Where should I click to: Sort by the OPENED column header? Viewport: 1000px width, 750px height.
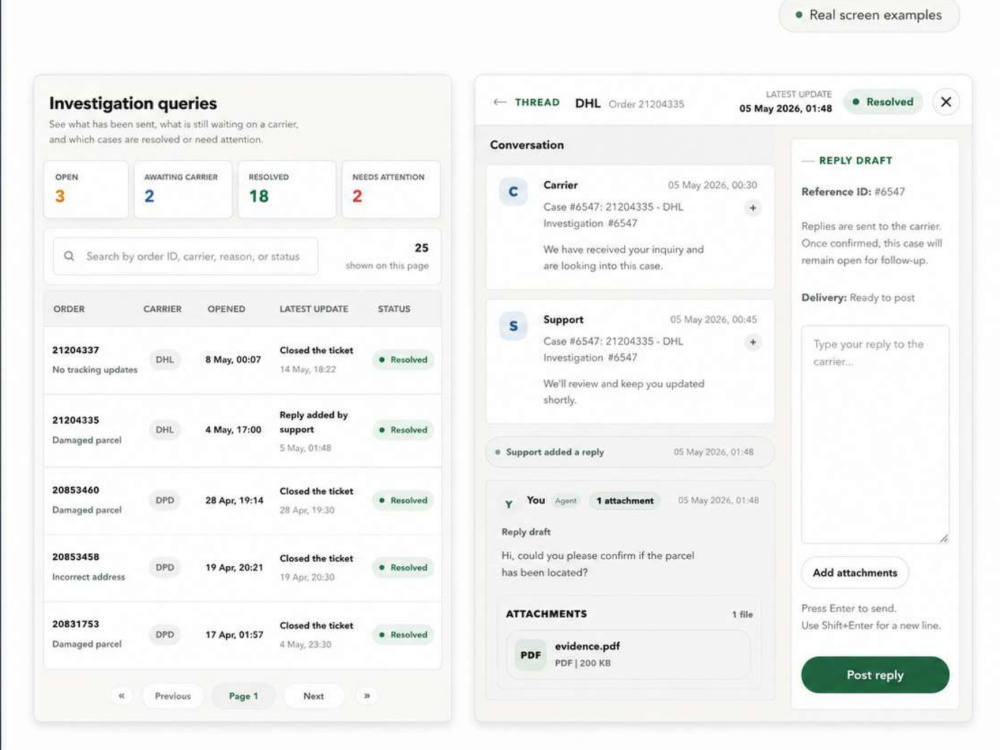[x=226, y=309]
